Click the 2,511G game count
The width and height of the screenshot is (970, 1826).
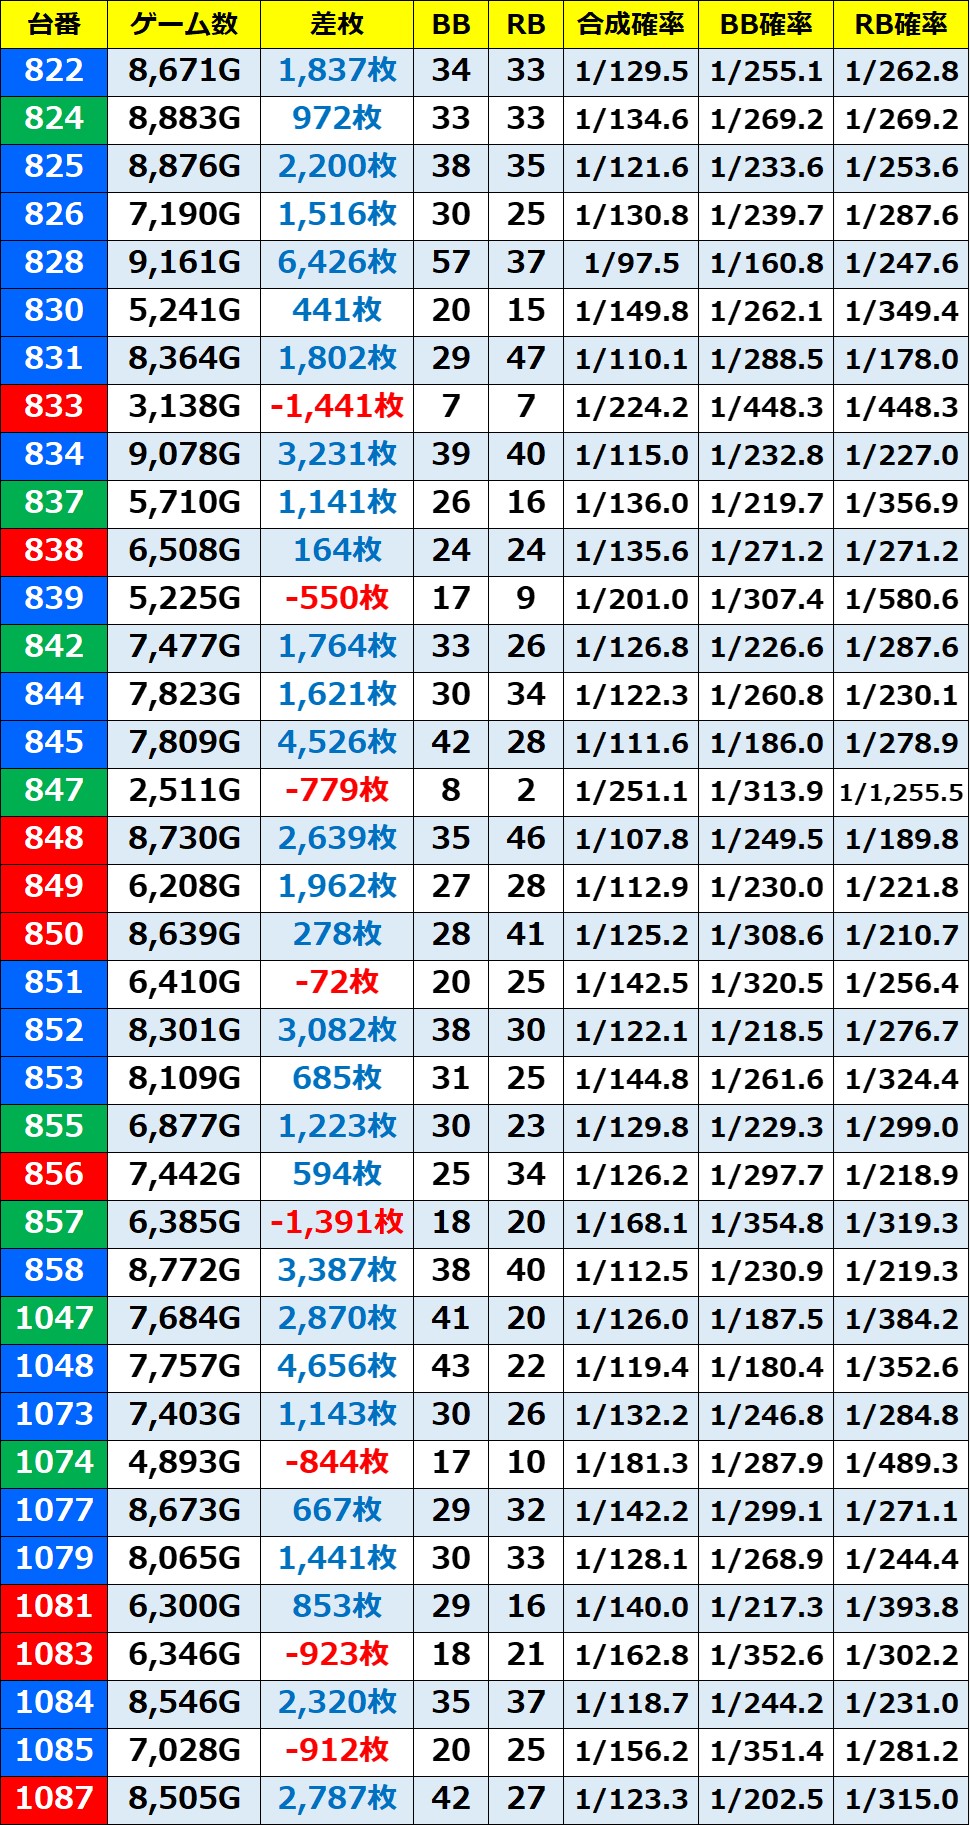(184, 792)
